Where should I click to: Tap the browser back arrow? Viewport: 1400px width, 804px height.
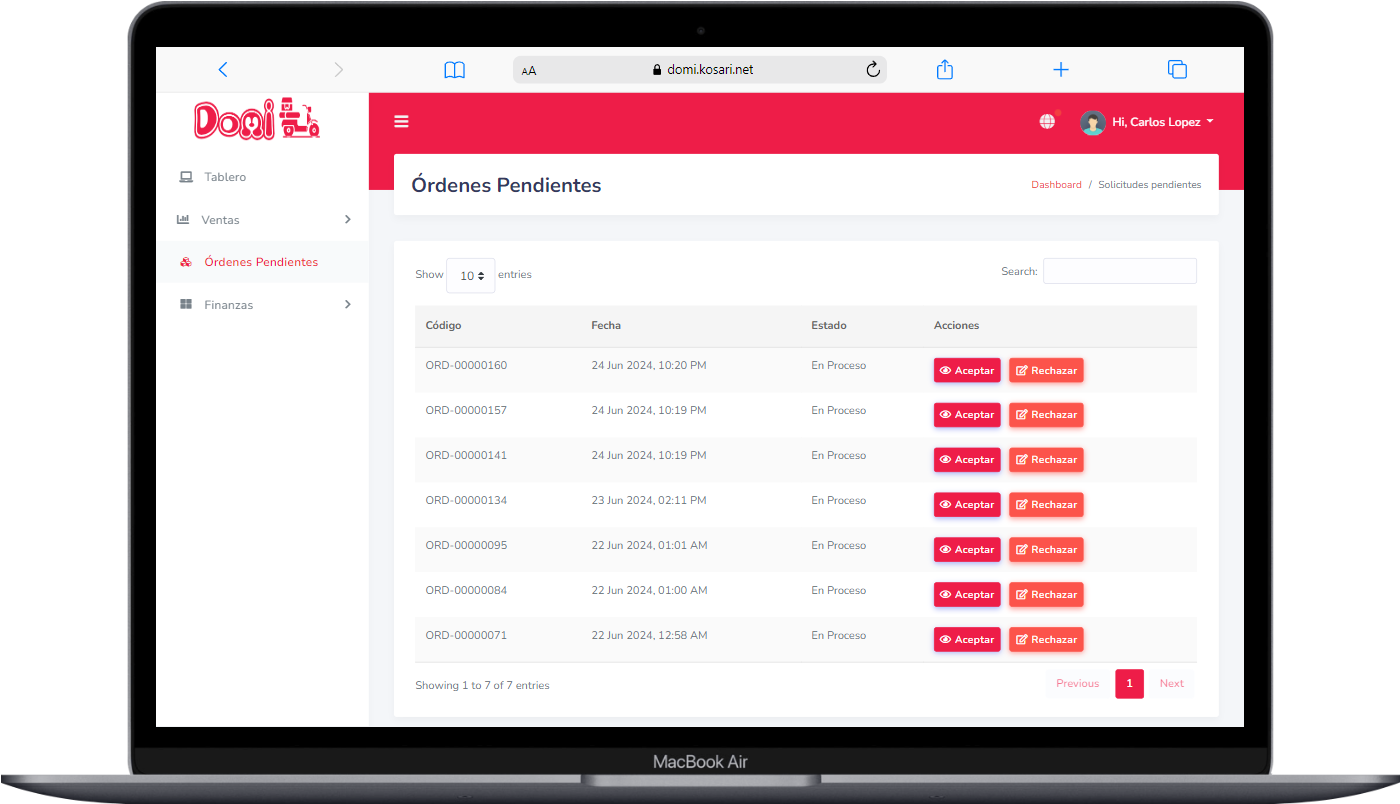pyautogui.click(x=223, y=70)
